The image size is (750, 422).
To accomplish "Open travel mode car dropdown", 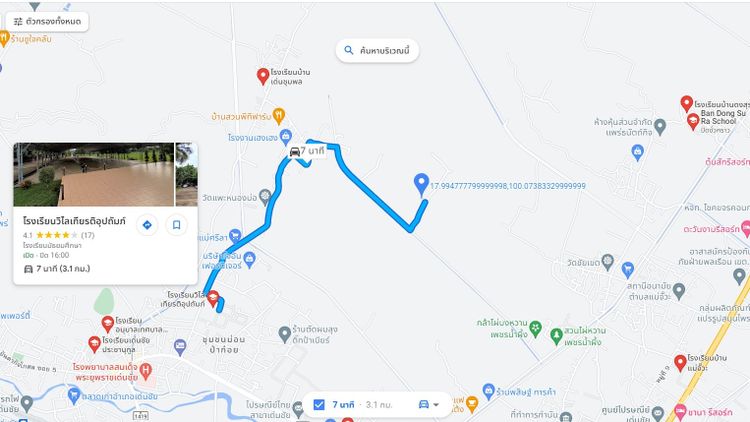I will pyautogui.click(x=429, y=405).
